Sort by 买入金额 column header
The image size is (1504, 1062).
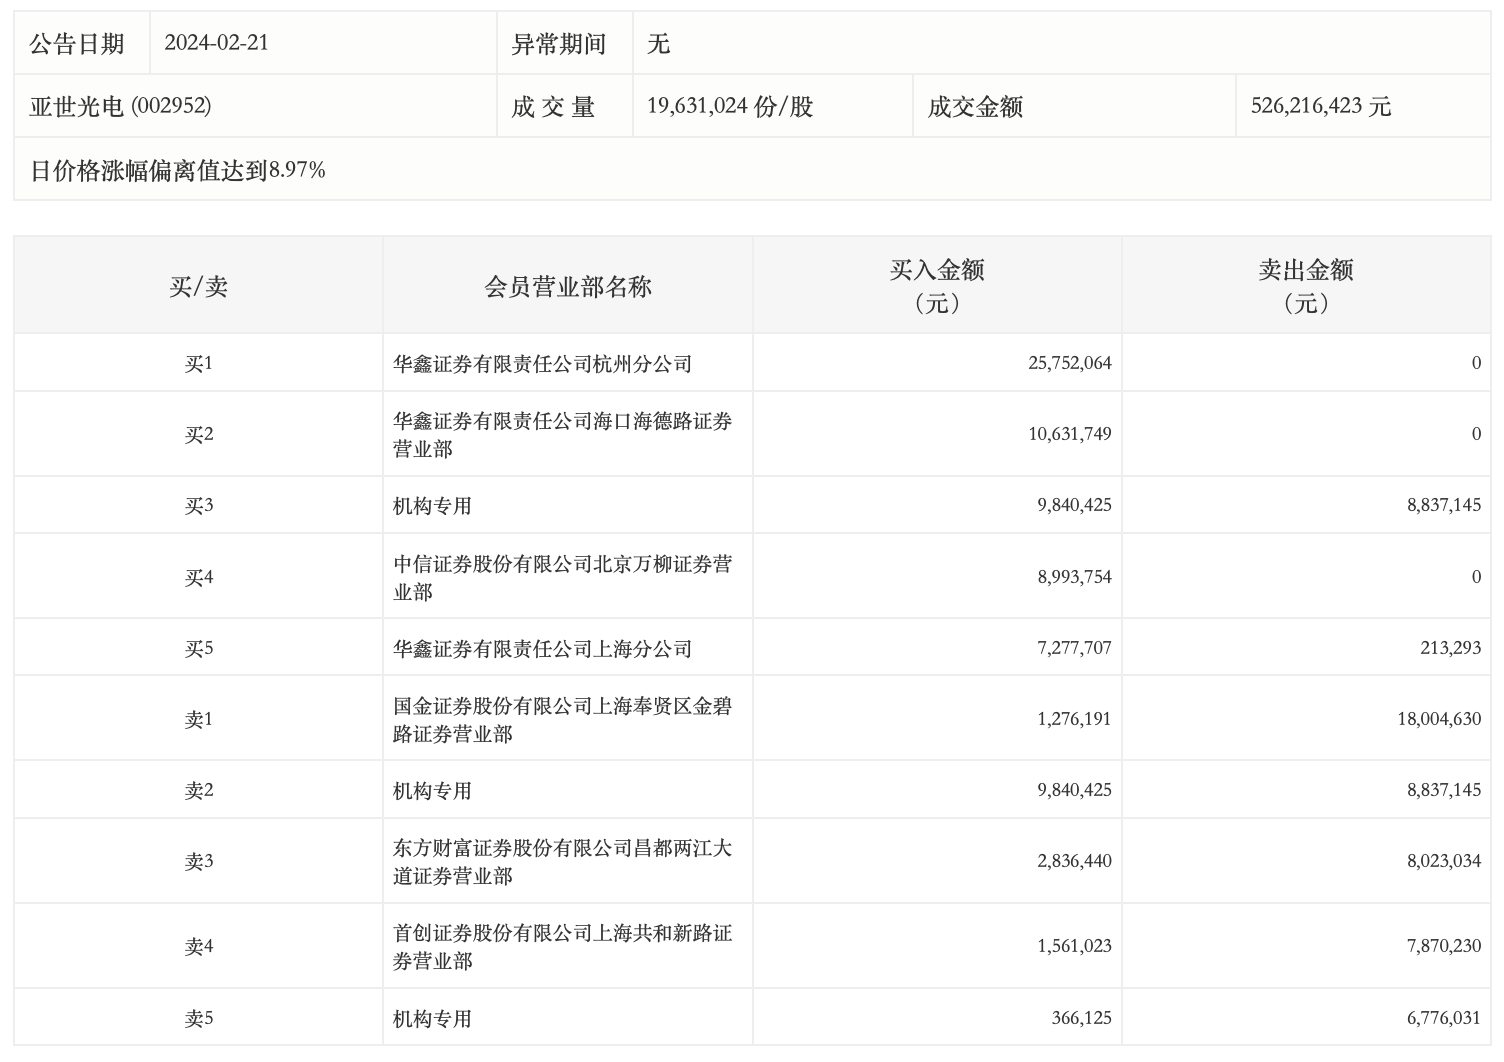pyautogui.click(x=937, y=286)
